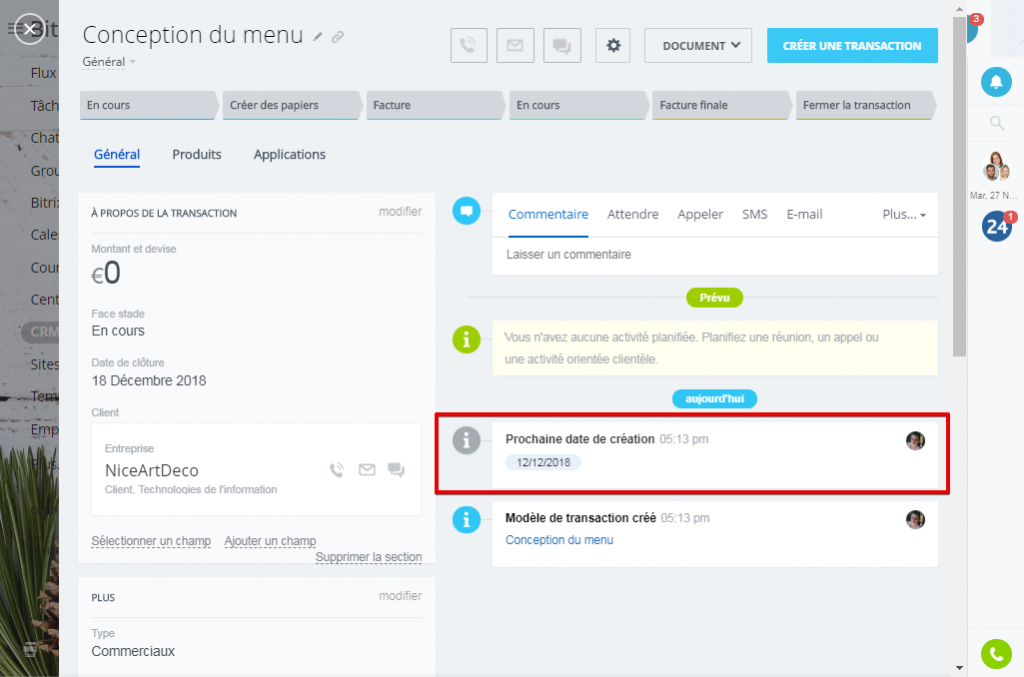Image resolution: width=1024 pixels, height=677 pixels.
Task: Click the search magnifier in right sidebar
Action: pyautogui.click(x=997, y=123)
